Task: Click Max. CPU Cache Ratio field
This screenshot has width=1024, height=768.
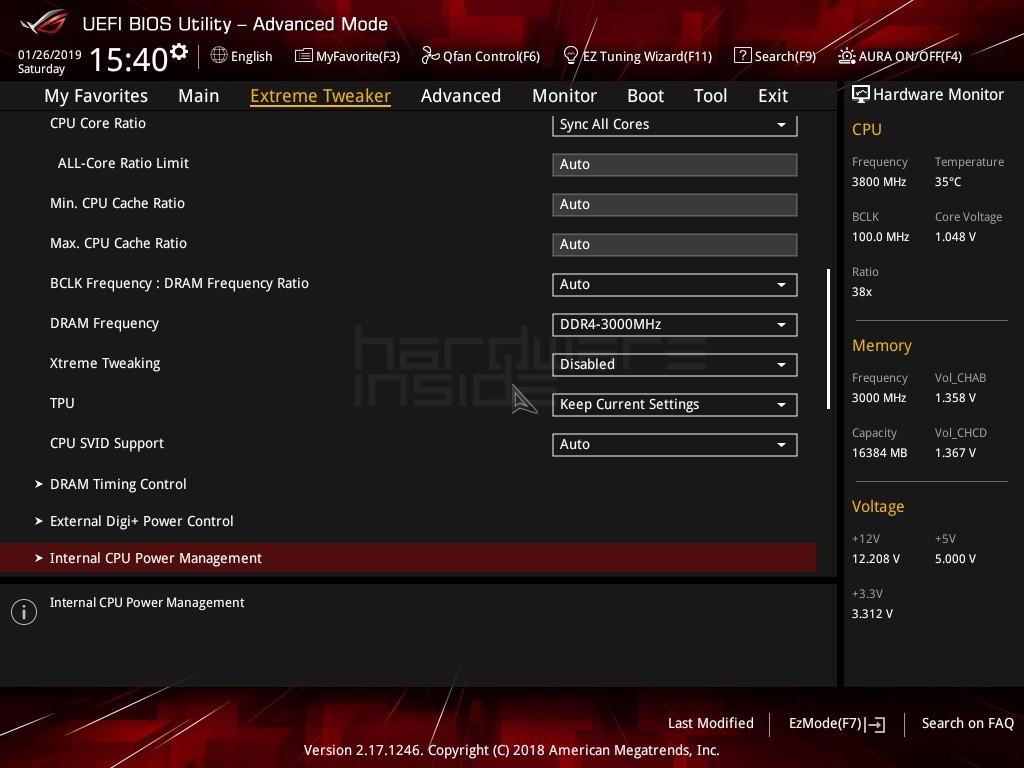Action: coord(675,244)
